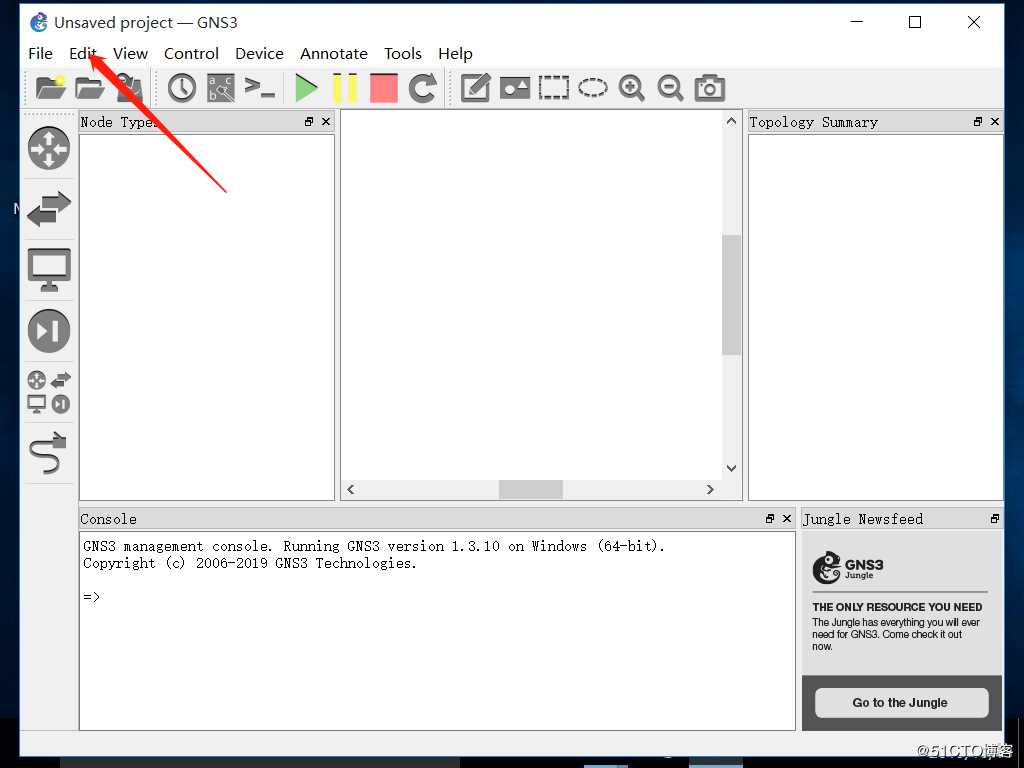1024x768 pixels.
Task: Browse Switches in the device sidebar
Action: click(x=49, y=209)
